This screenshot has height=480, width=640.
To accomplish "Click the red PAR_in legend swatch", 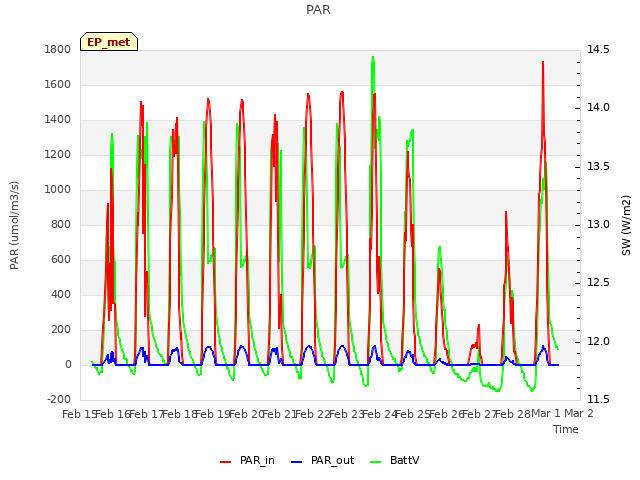I will (226, 462).
